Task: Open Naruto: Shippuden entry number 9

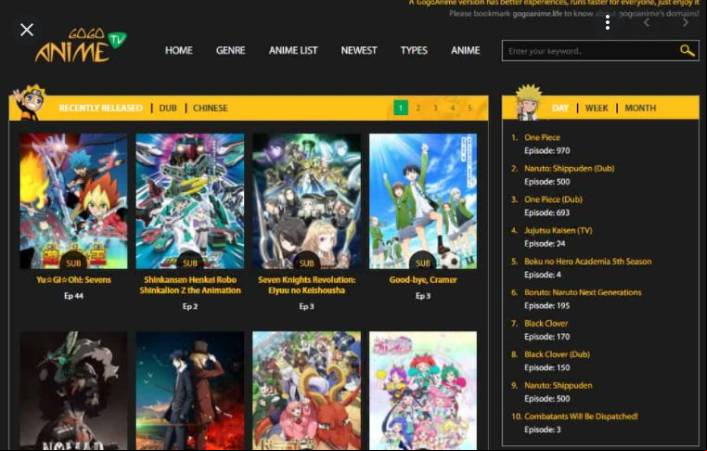Action: tap(558, 386)
